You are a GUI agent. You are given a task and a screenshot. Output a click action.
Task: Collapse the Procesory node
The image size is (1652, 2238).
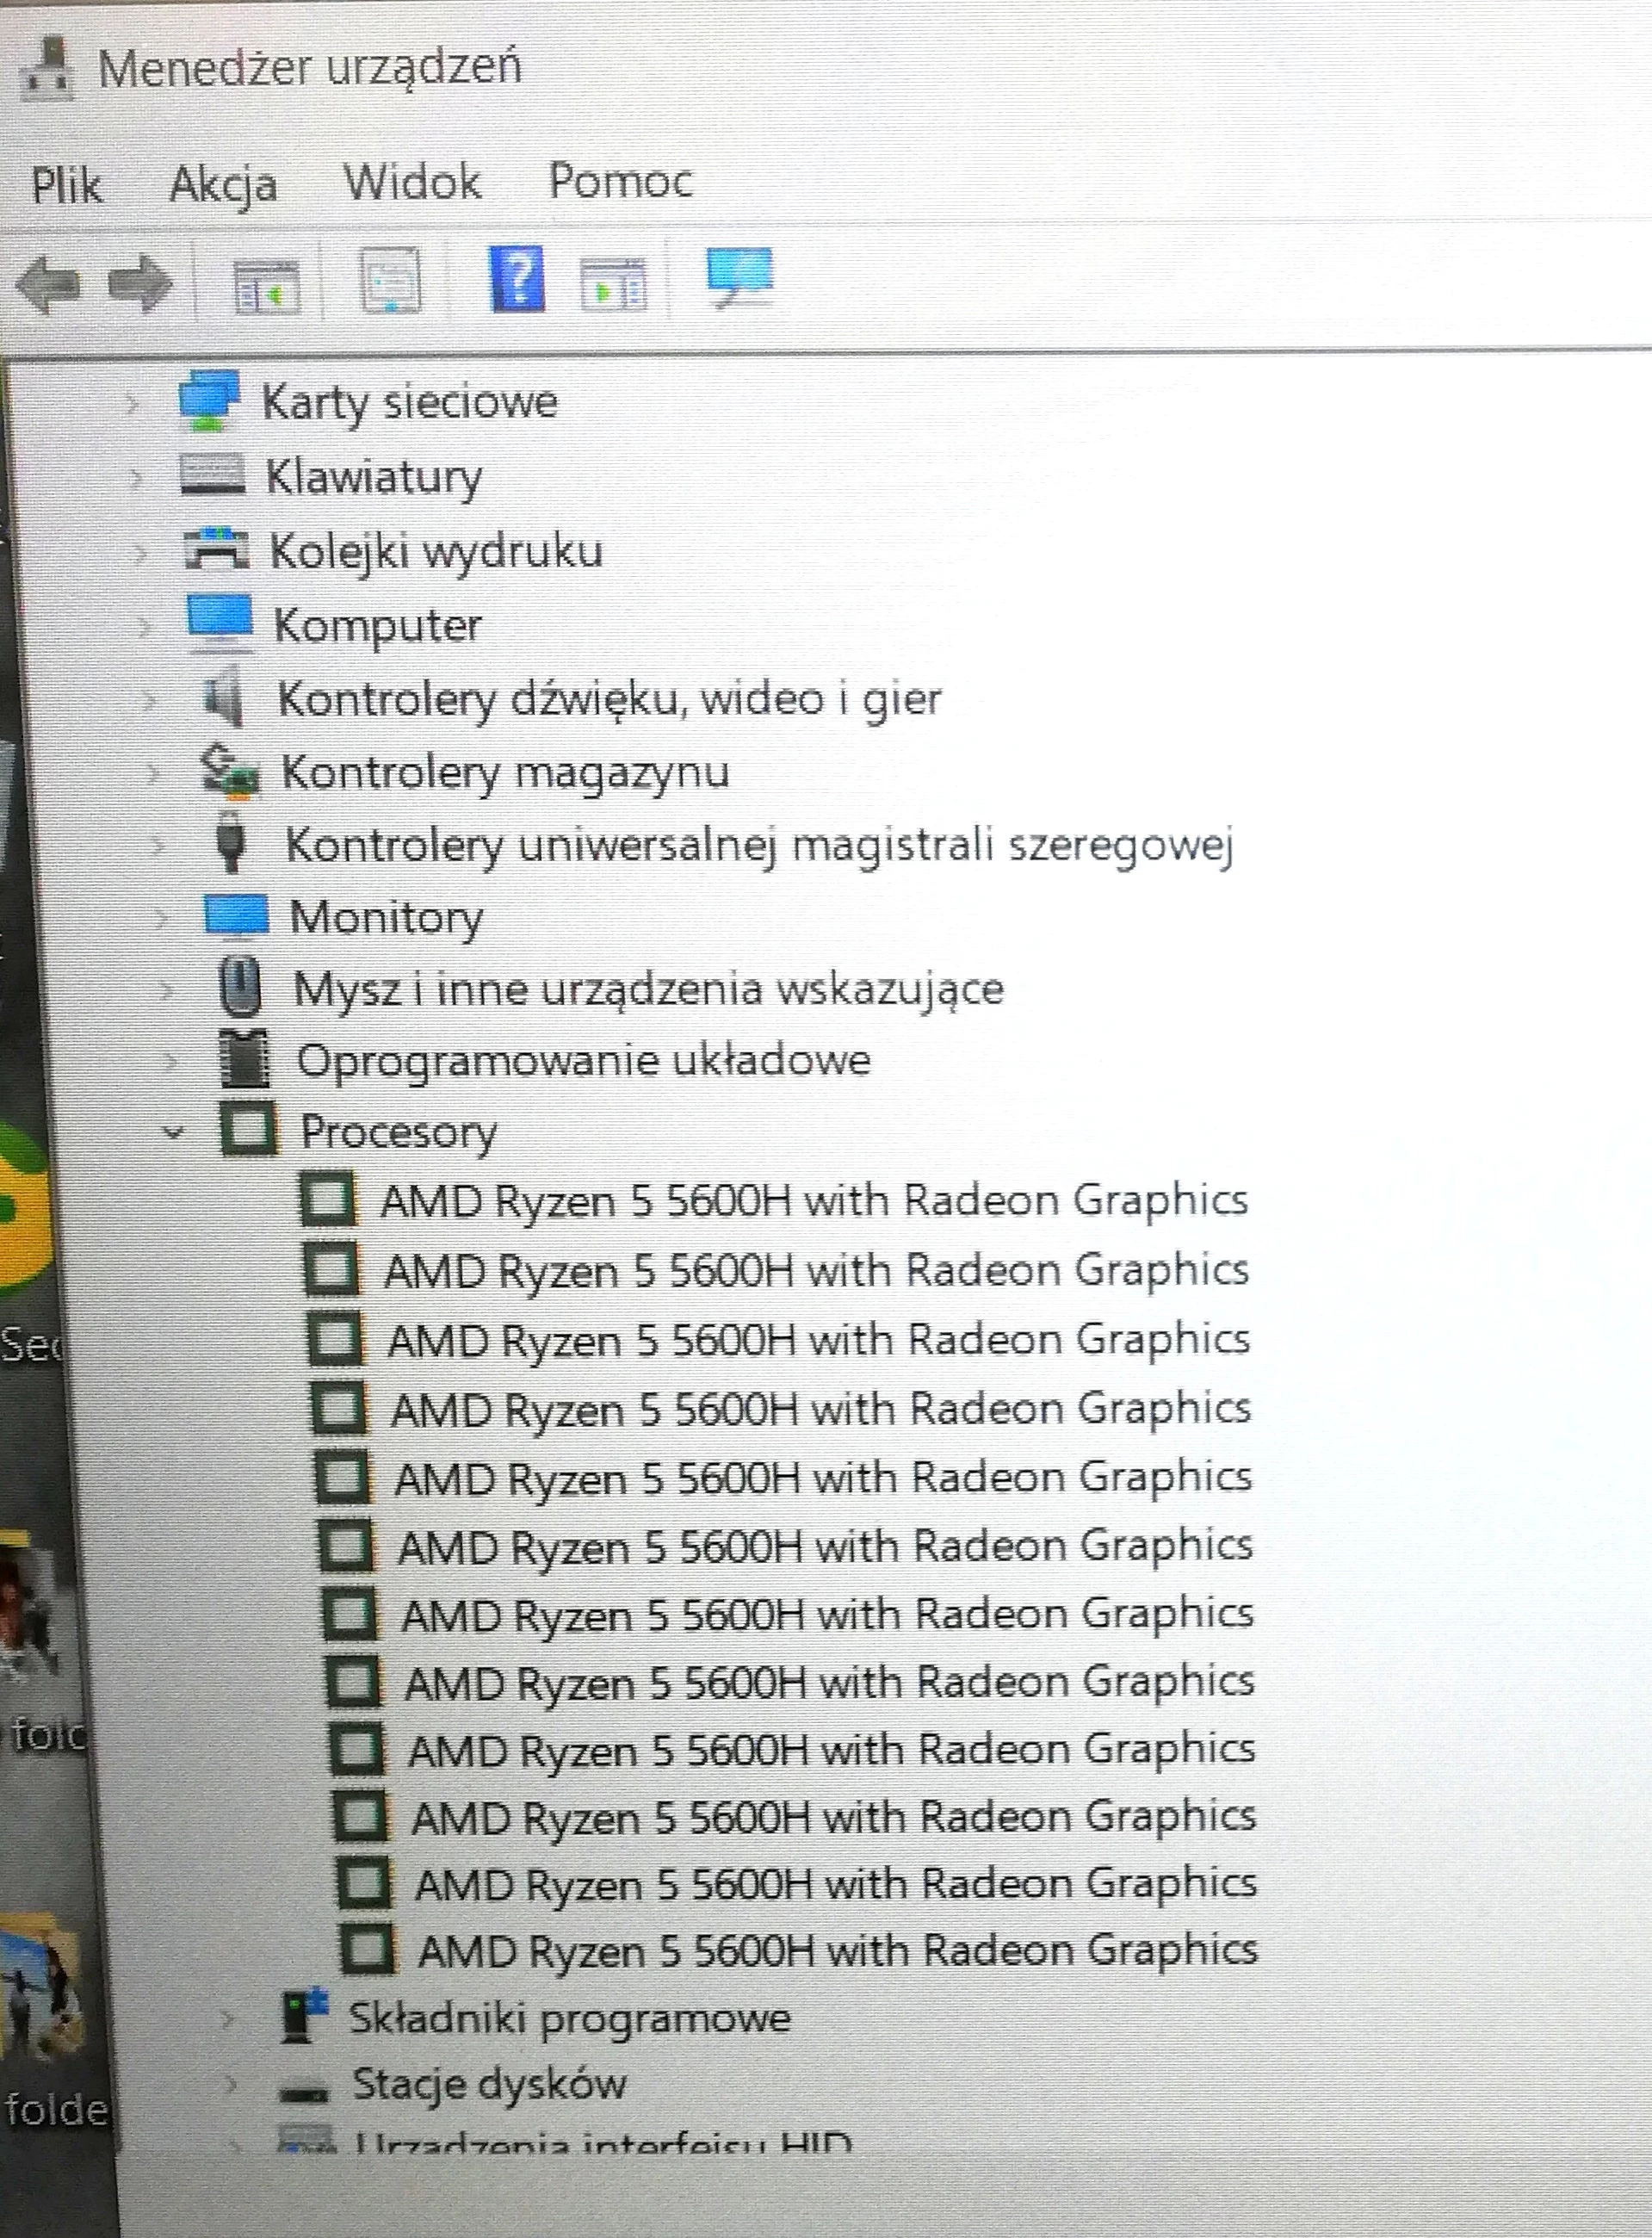click(x=174, y=1133)
